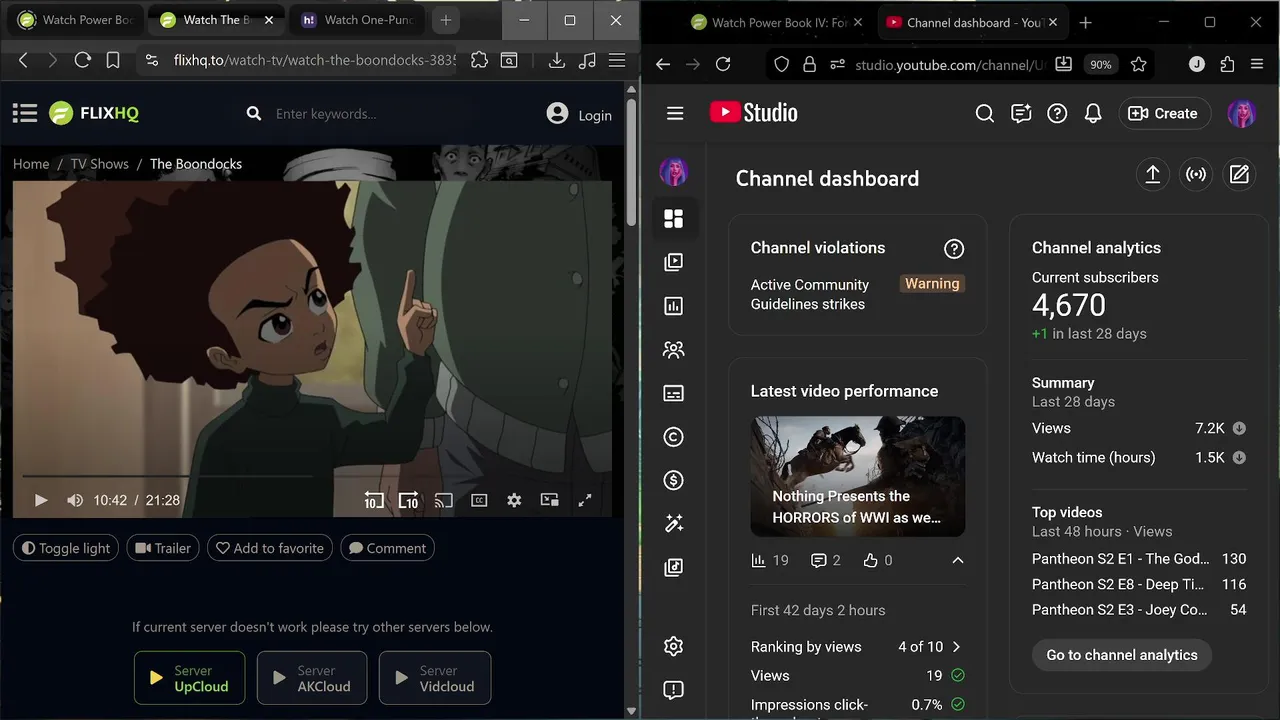Viewport: 1280px width, 720px height.
Task: Open the Comment button
Action: tap(387, 548)
